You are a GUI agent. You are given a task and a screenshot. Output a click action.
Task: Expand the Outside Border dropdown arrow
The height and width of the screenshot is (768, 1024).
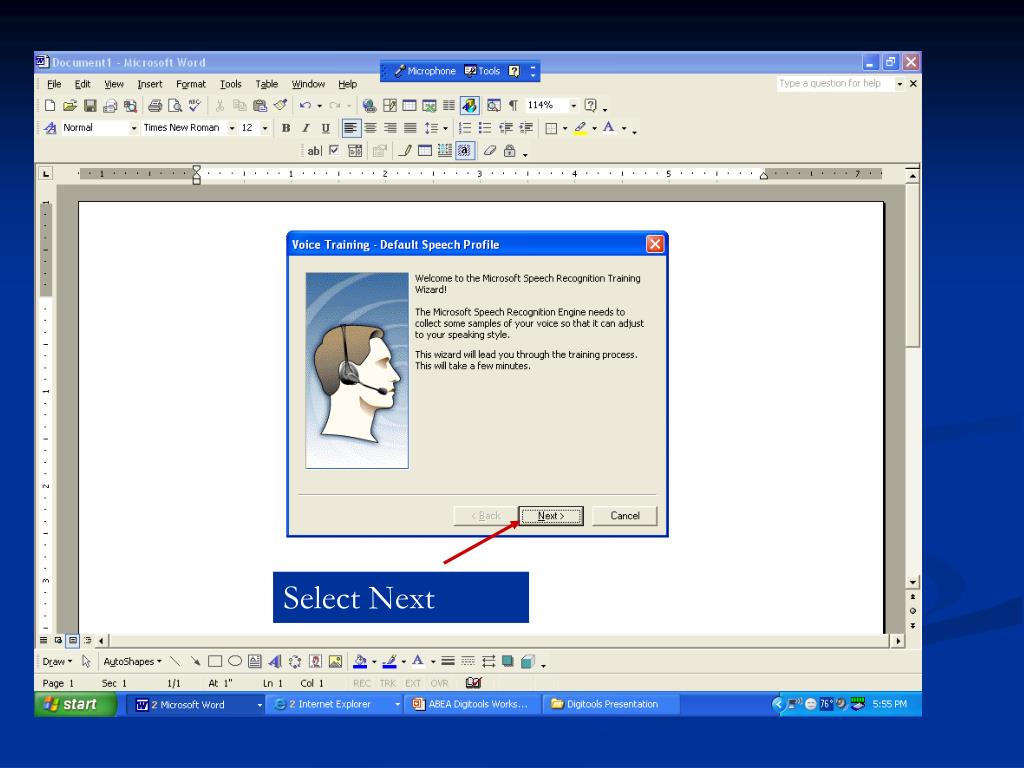pos(565,129)
